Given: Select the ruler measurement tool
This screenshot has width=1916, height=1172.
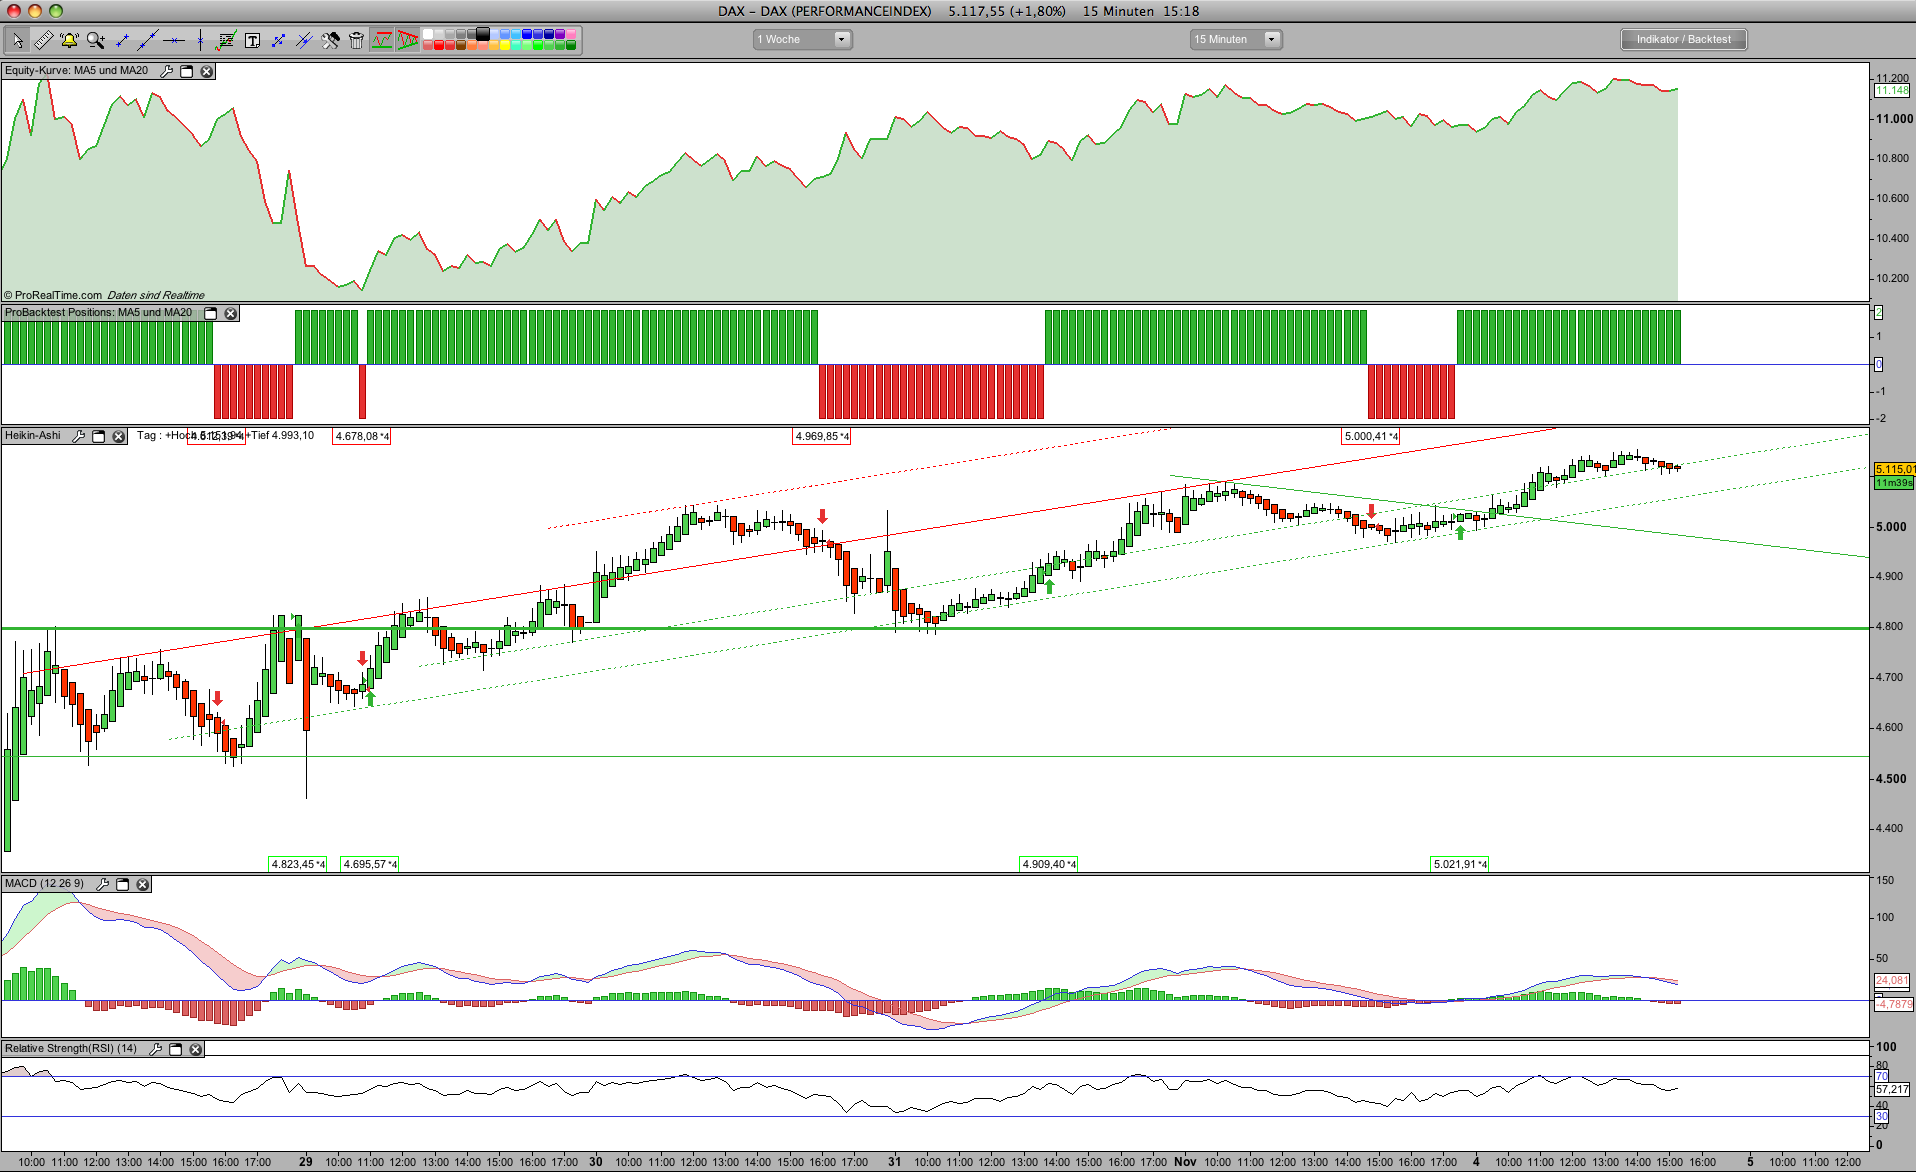Looking at the screenshot, I should point(43,40).
